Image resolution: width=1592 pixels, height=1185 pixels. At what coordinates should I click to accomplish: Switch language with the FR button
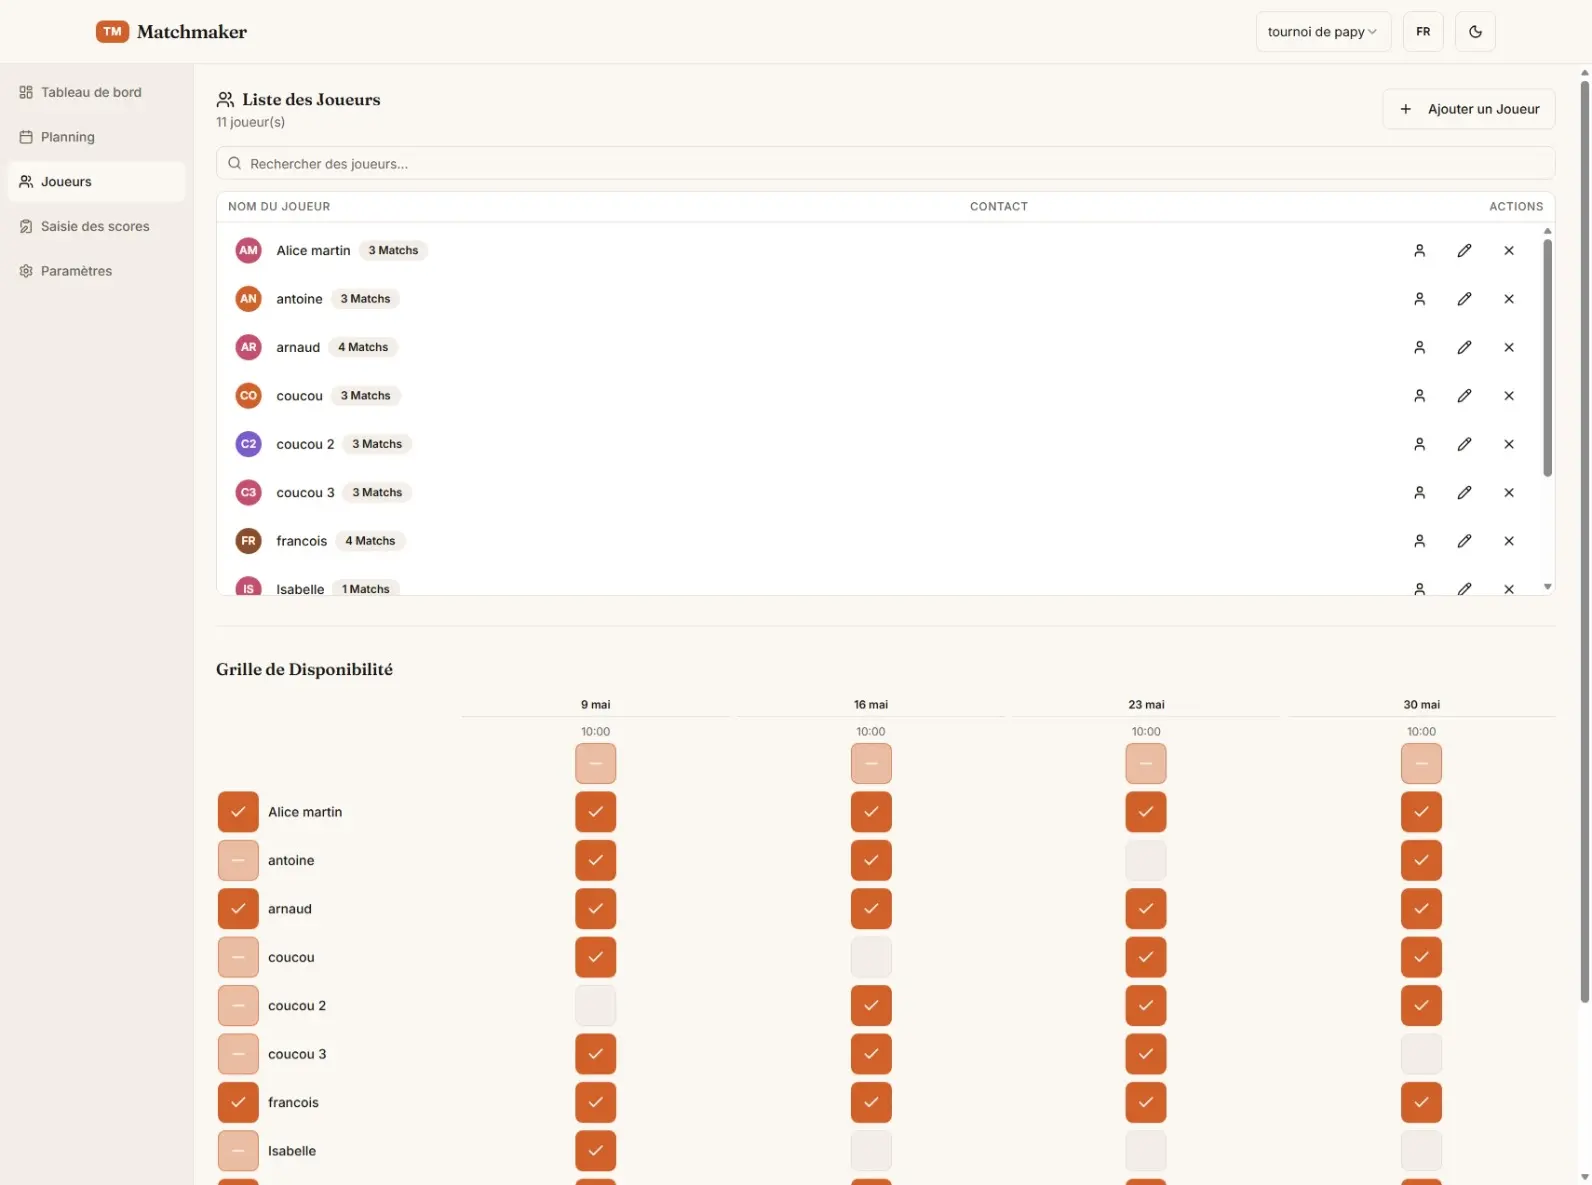pos(1423,32)
